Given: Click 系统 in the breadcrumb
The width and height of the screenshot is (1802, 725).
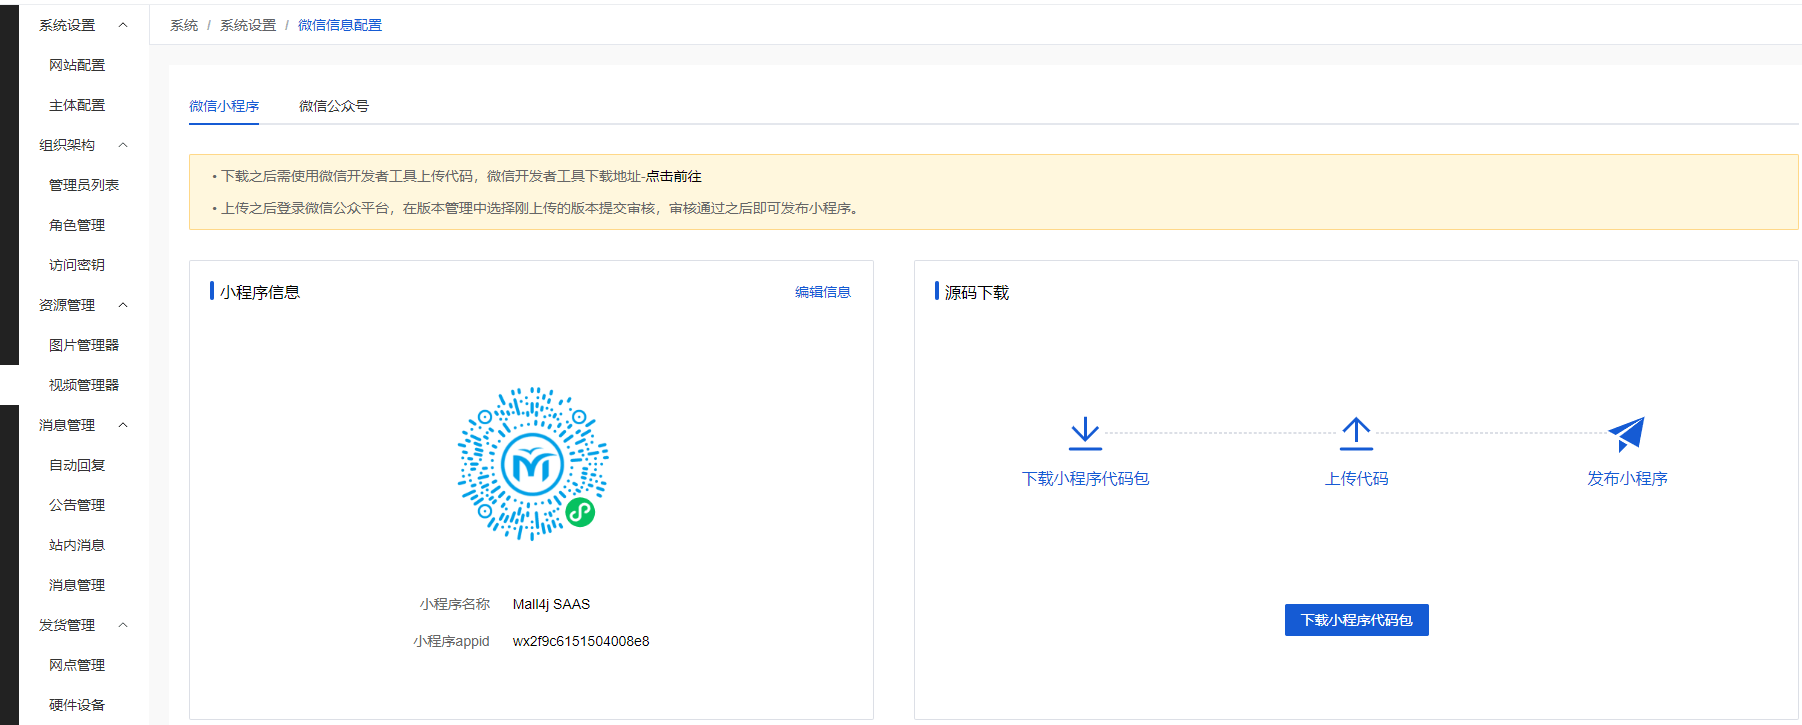Looking at the screenshot, I should coord(184,25).
